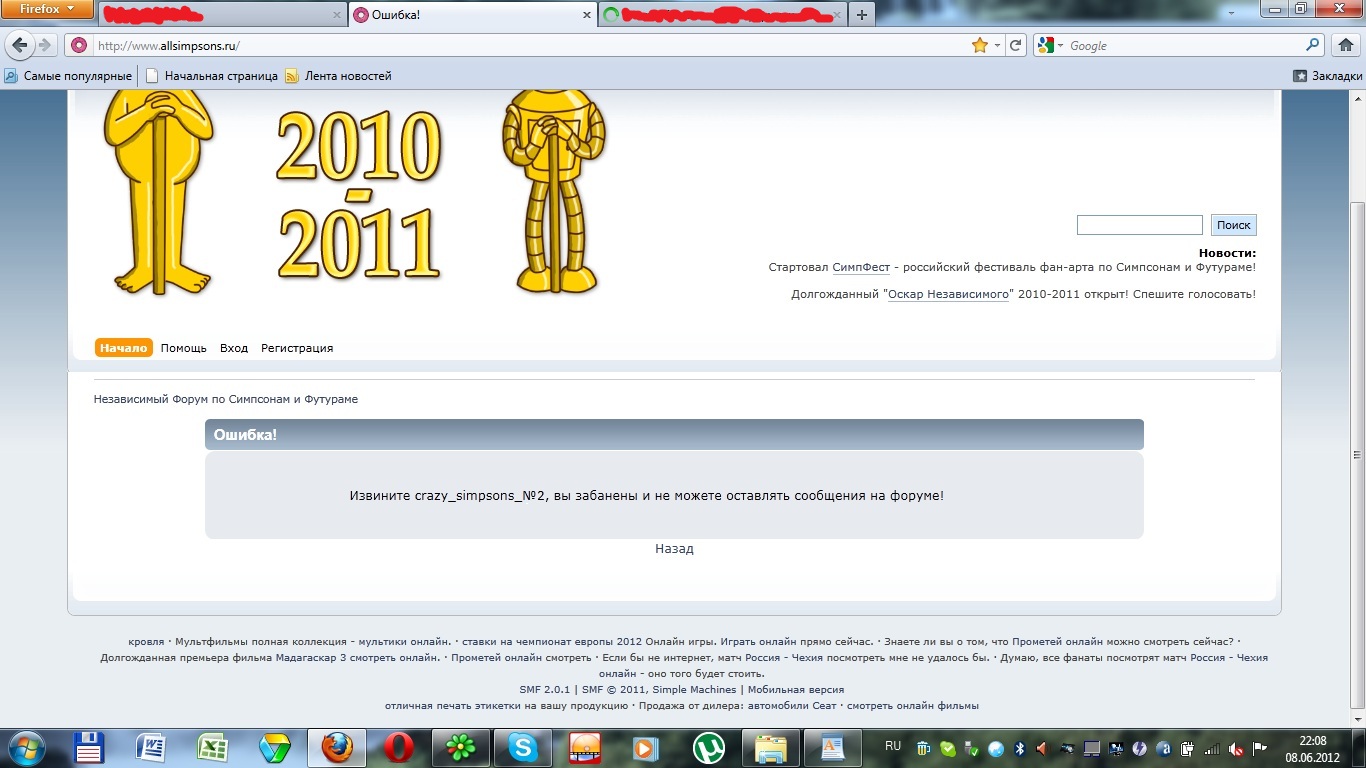Open the СимпФест news link

coord(861,267)
